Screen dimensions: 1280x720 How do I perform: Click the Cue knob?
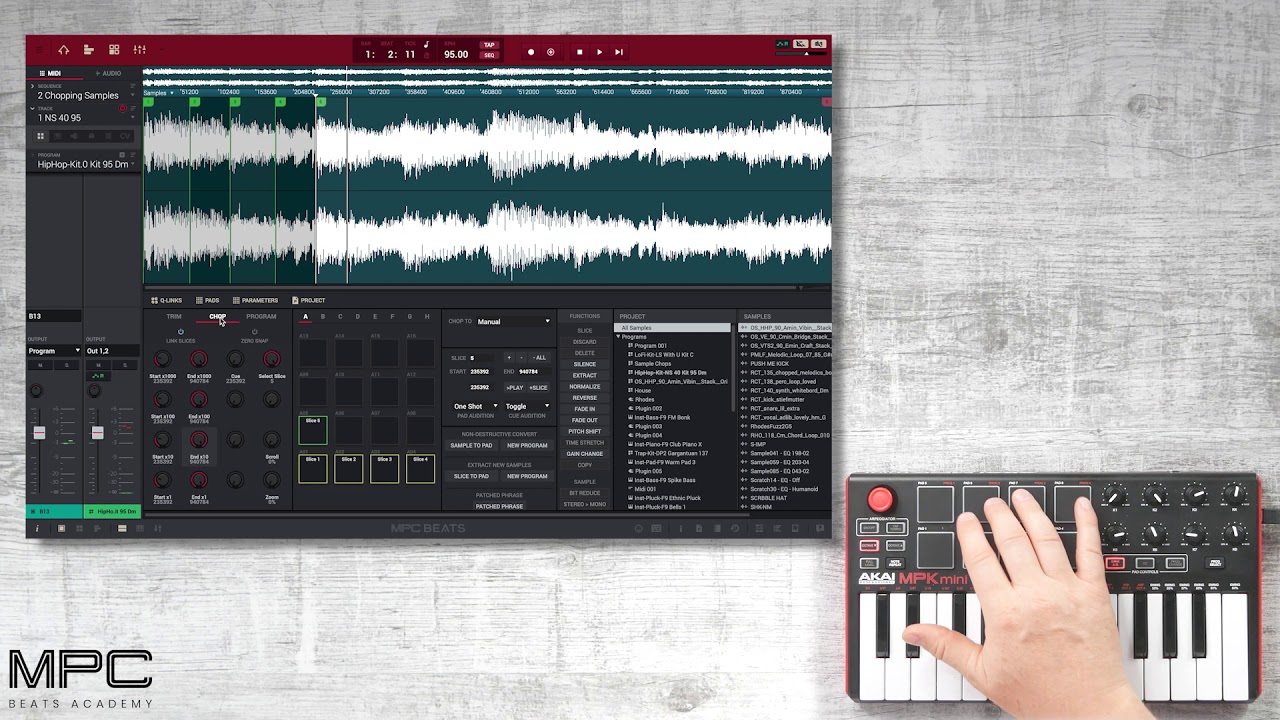coord(235,360)
